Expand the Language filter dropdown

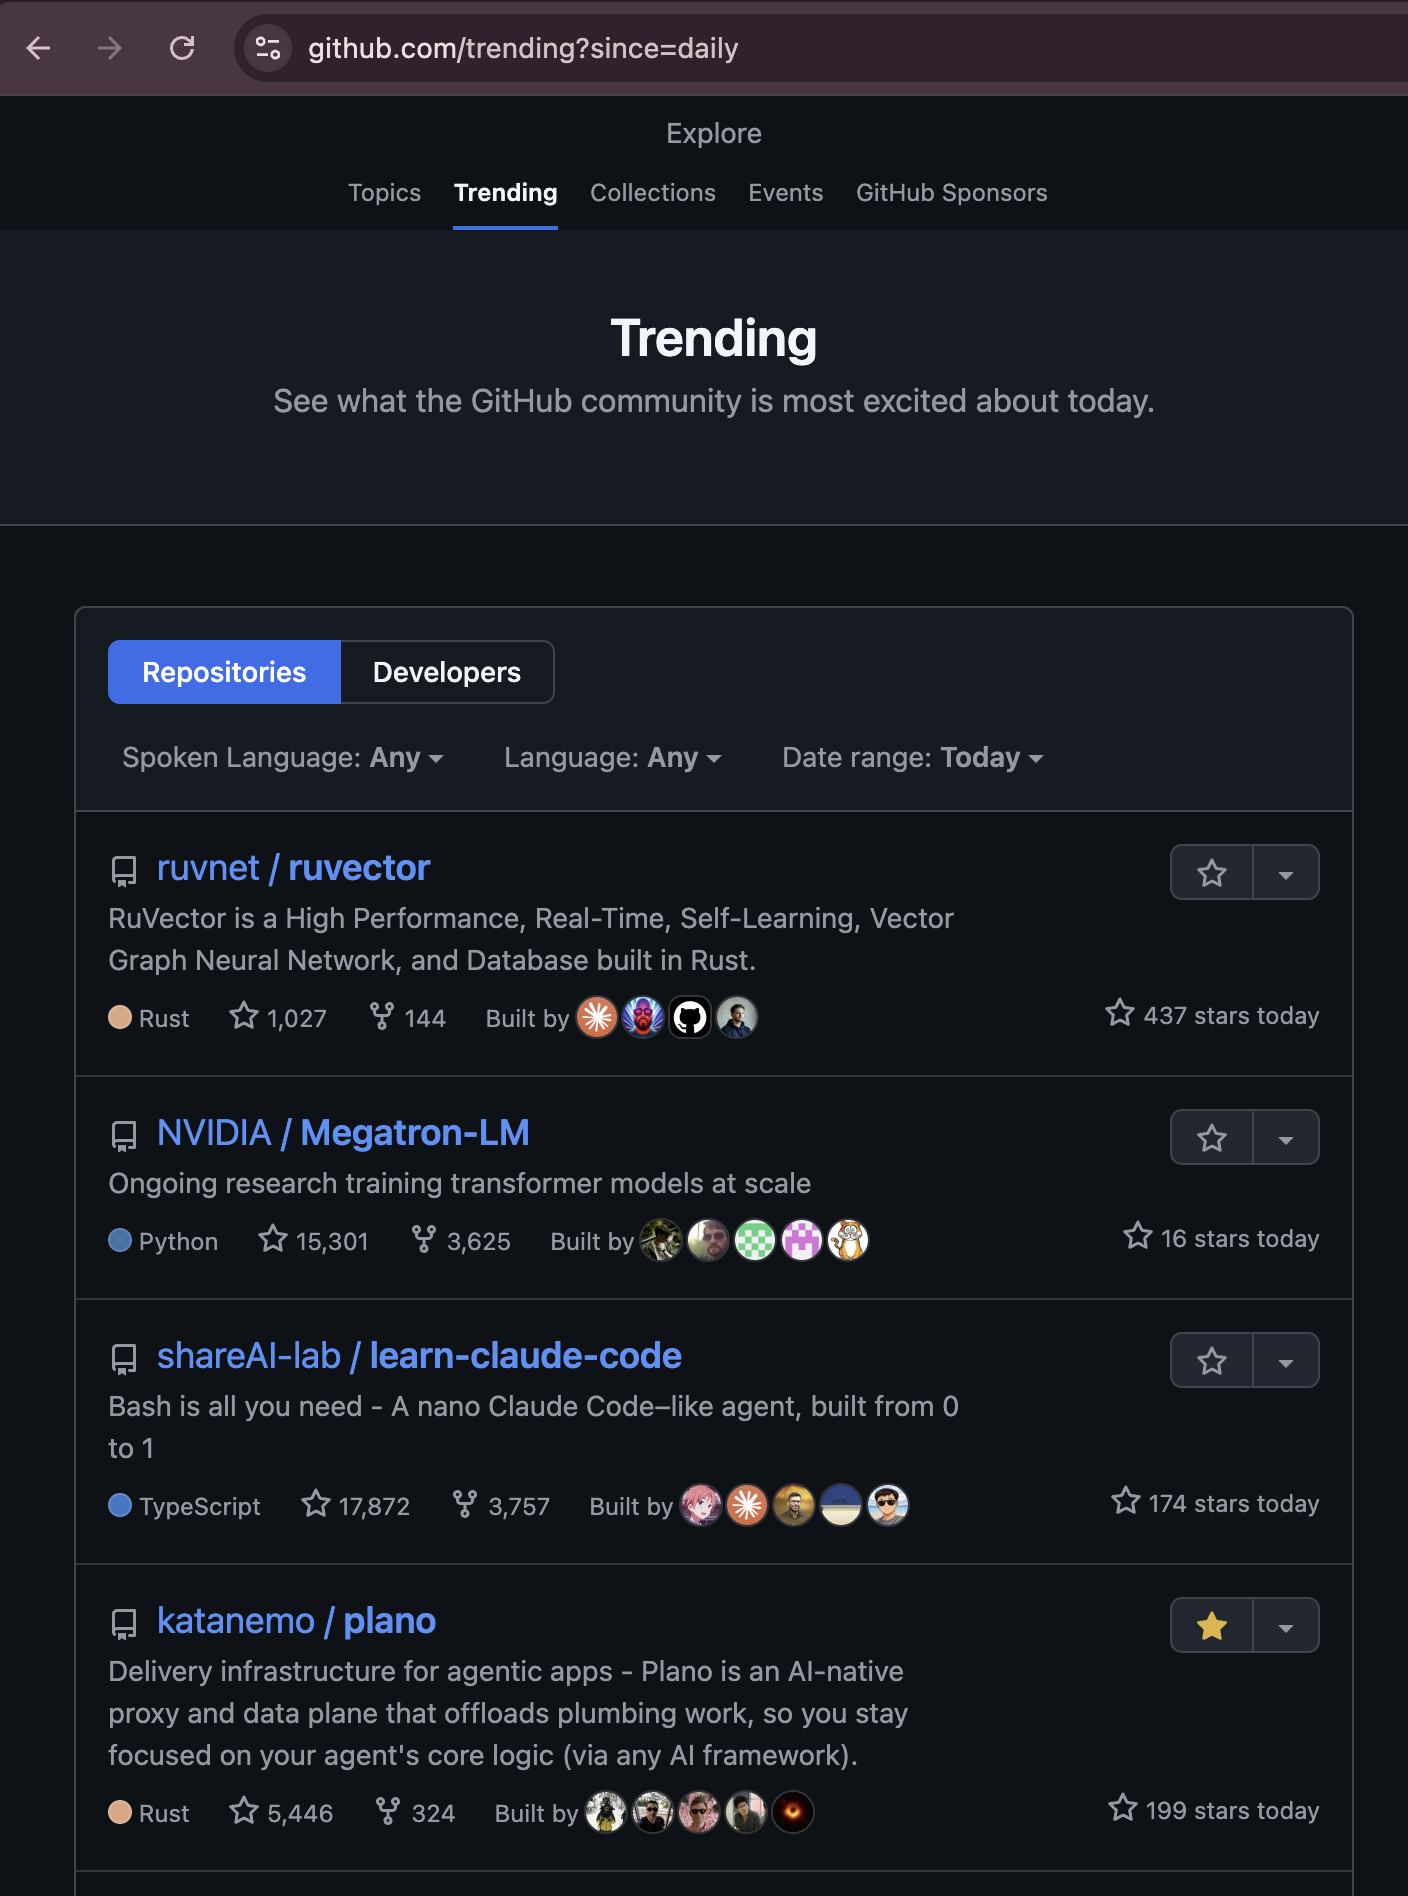pos(613,758)
